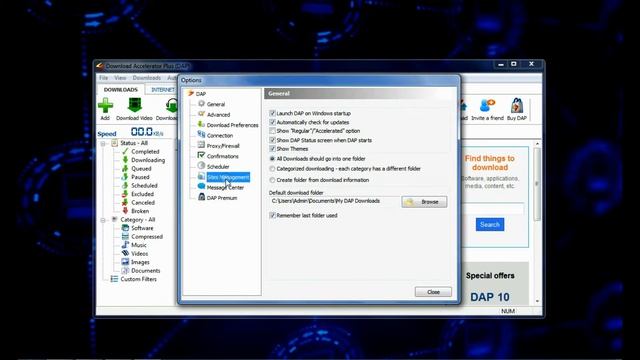Image resolution: width=640 pixels, height=360 pixels.
Task: Select Documents category in sidebar
Action: pyautogui.click(x=145, y=271)
